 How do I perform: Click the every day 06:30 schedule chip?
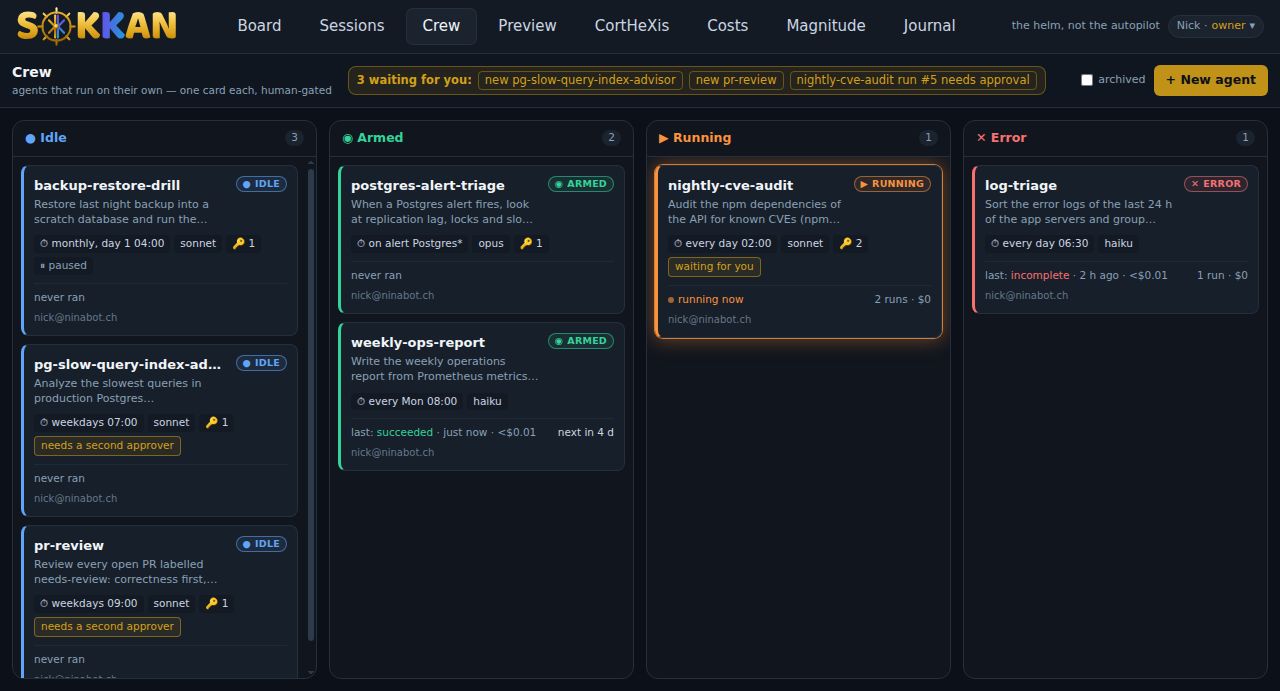1038,243
